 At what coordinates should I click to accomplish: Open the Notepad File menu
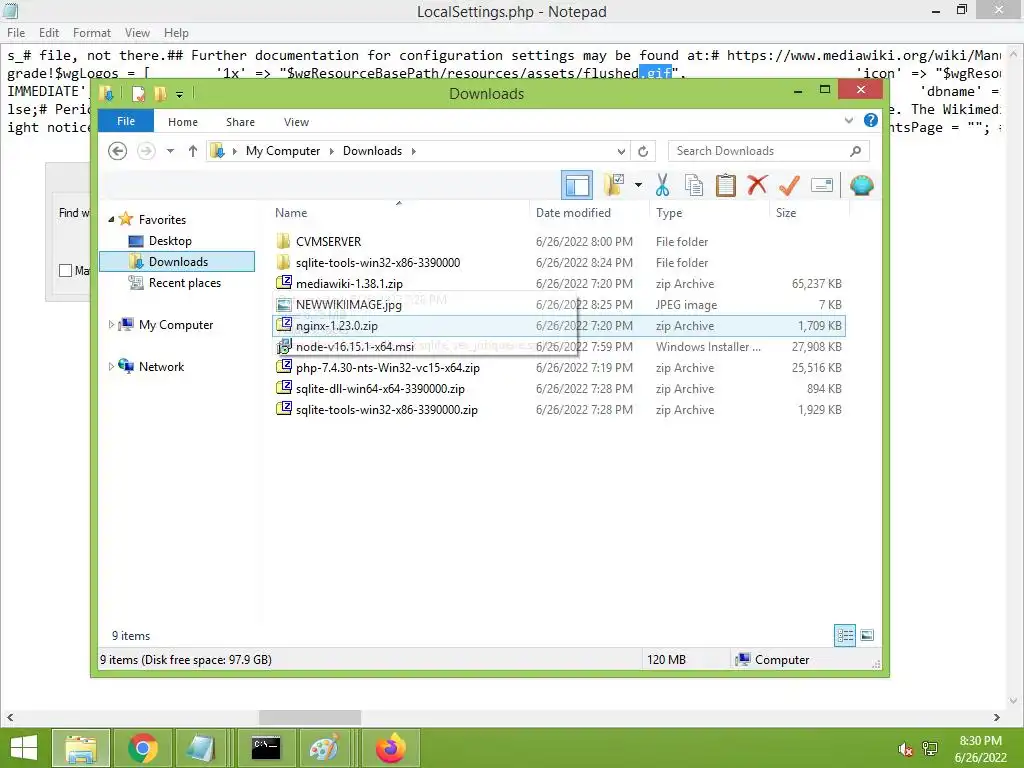pyautogui.click(x=16, y=33)
